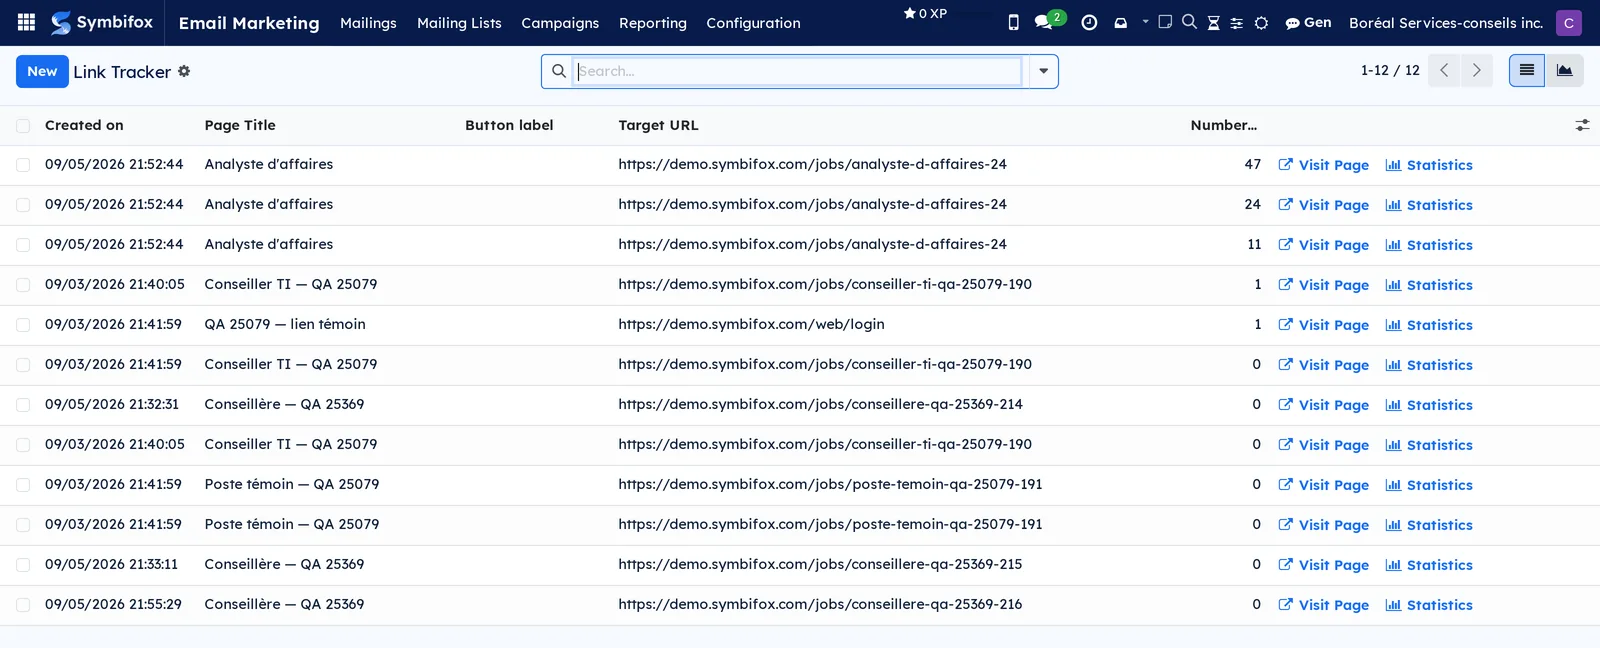This screenshot has width=1600, height=648.
Task: Switch to graph view
Action: click(x=1565, y=71)
